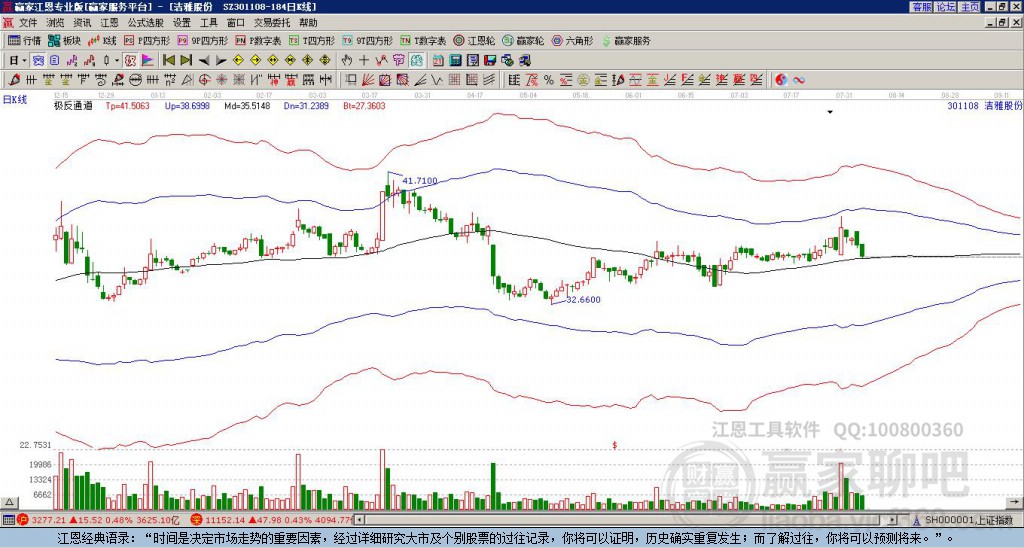
Task: Click the 论坛 forum button
Action: pyautogui.click(x=945, y=7)
